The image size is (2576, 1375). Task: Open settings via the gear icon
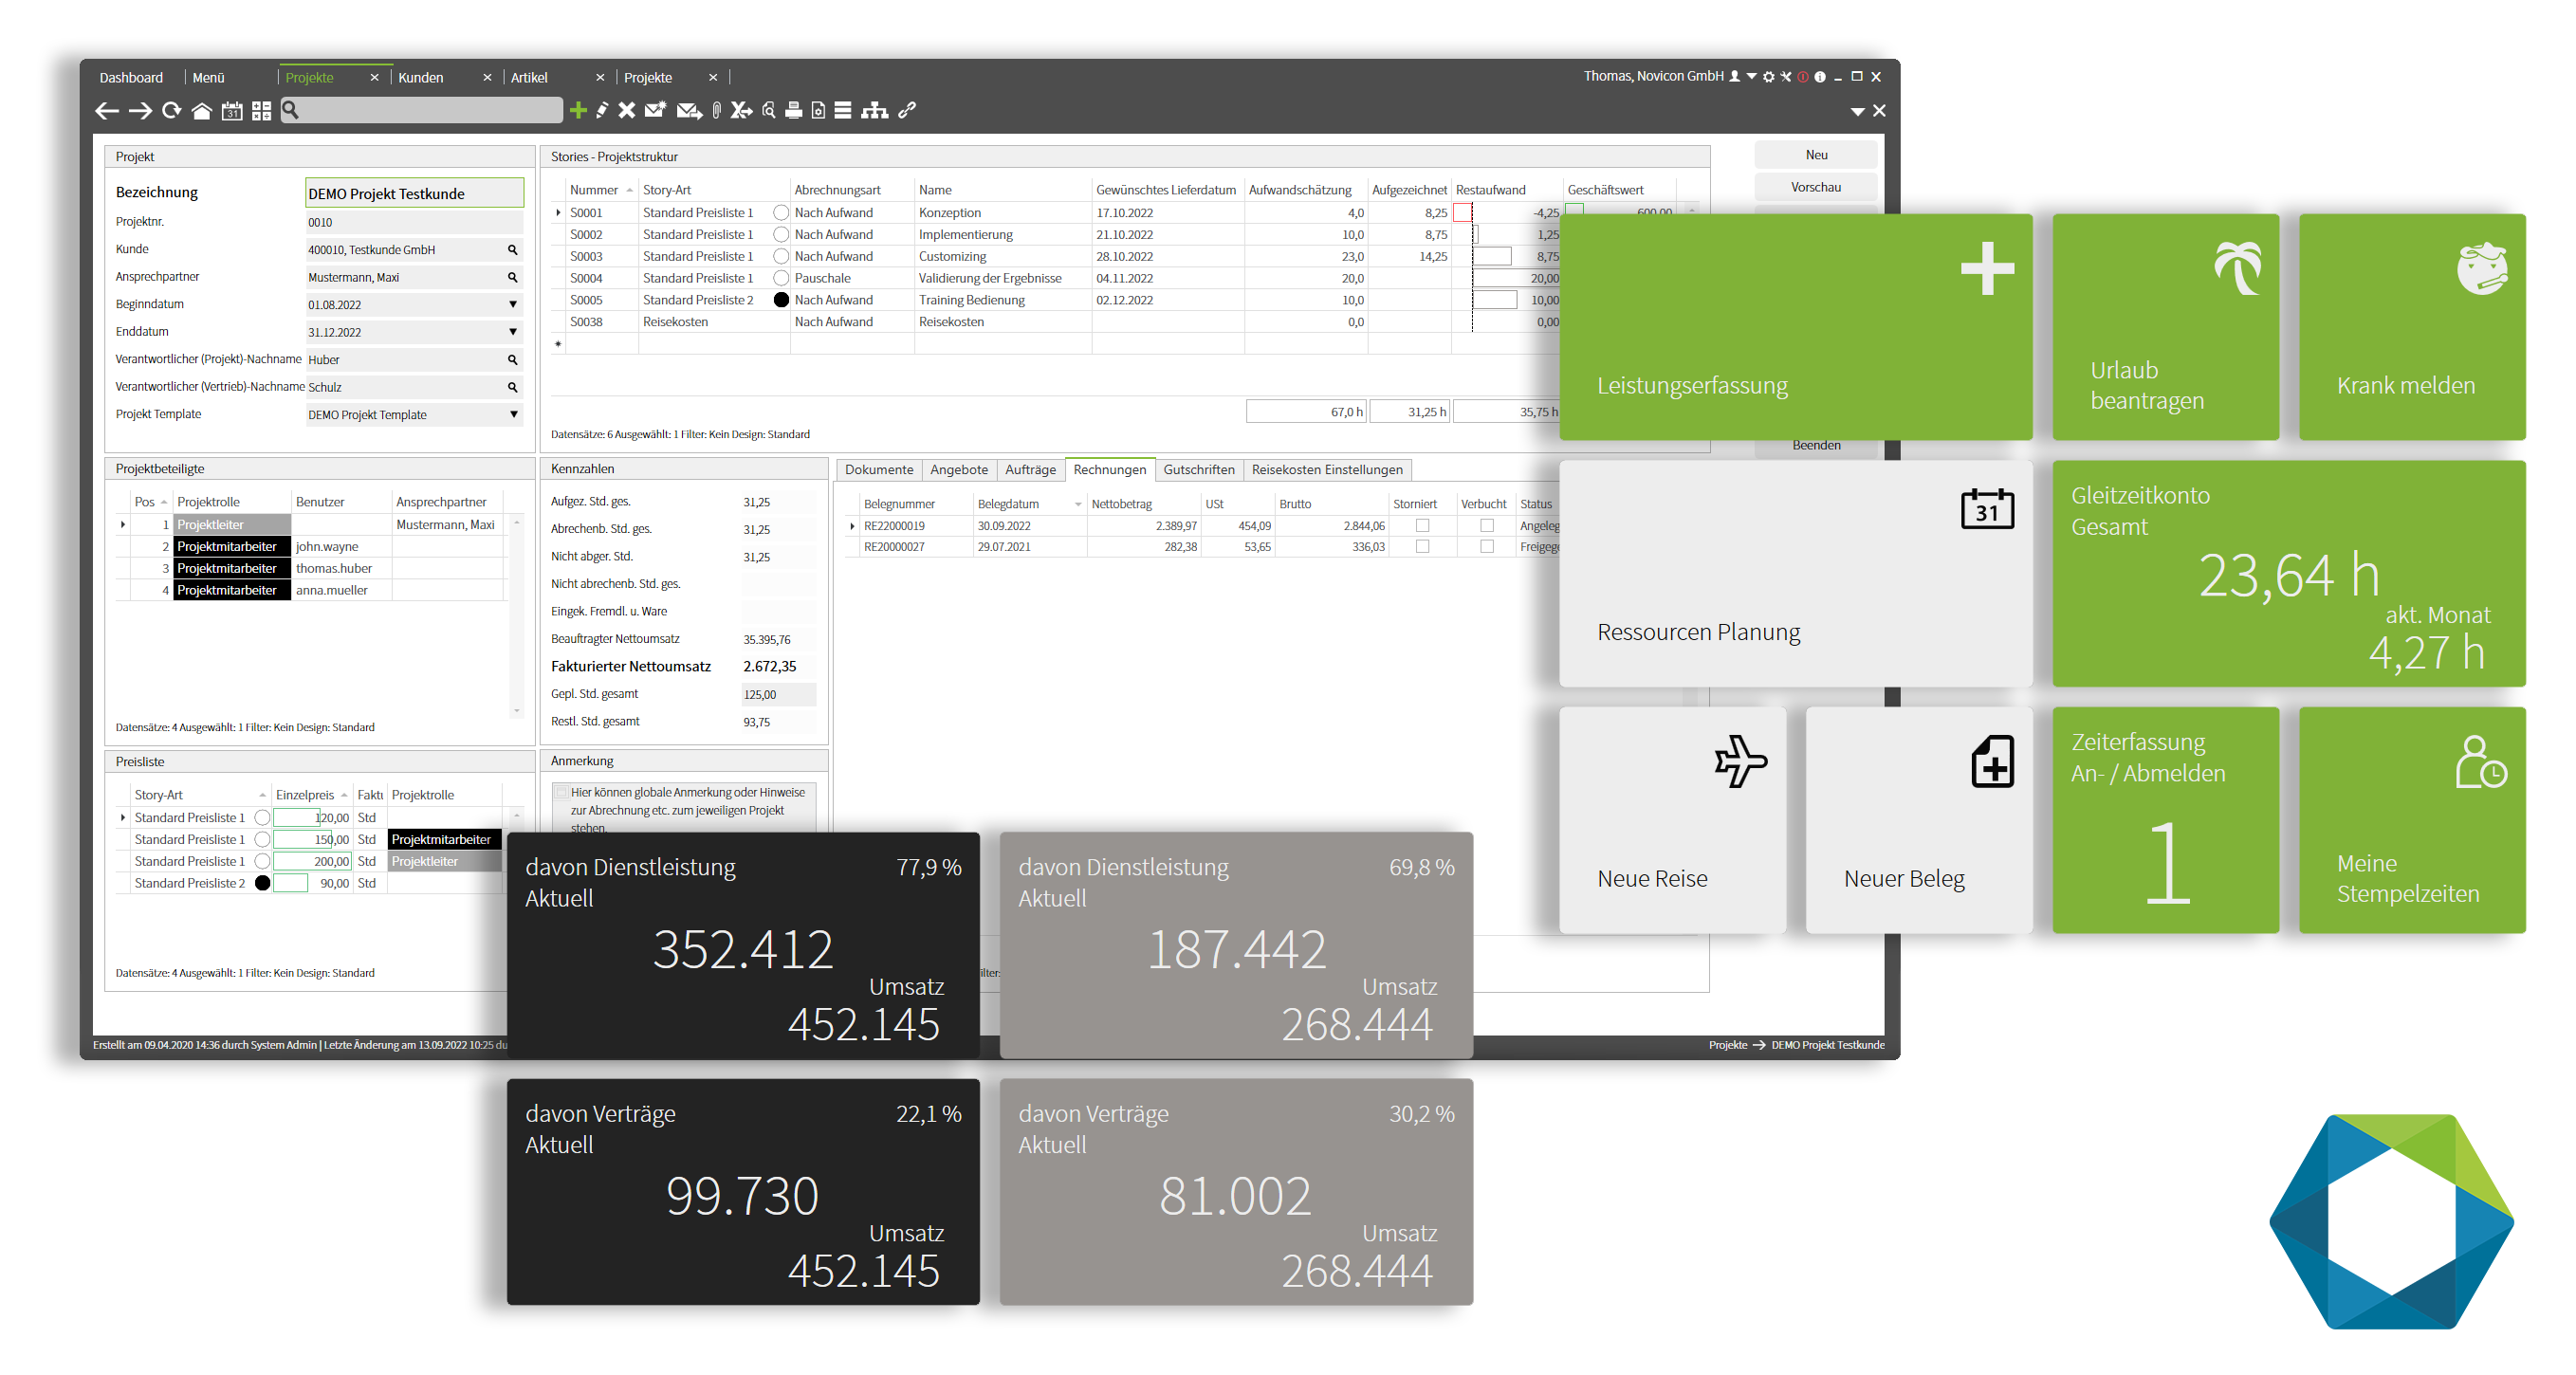tap(1768, 76)
